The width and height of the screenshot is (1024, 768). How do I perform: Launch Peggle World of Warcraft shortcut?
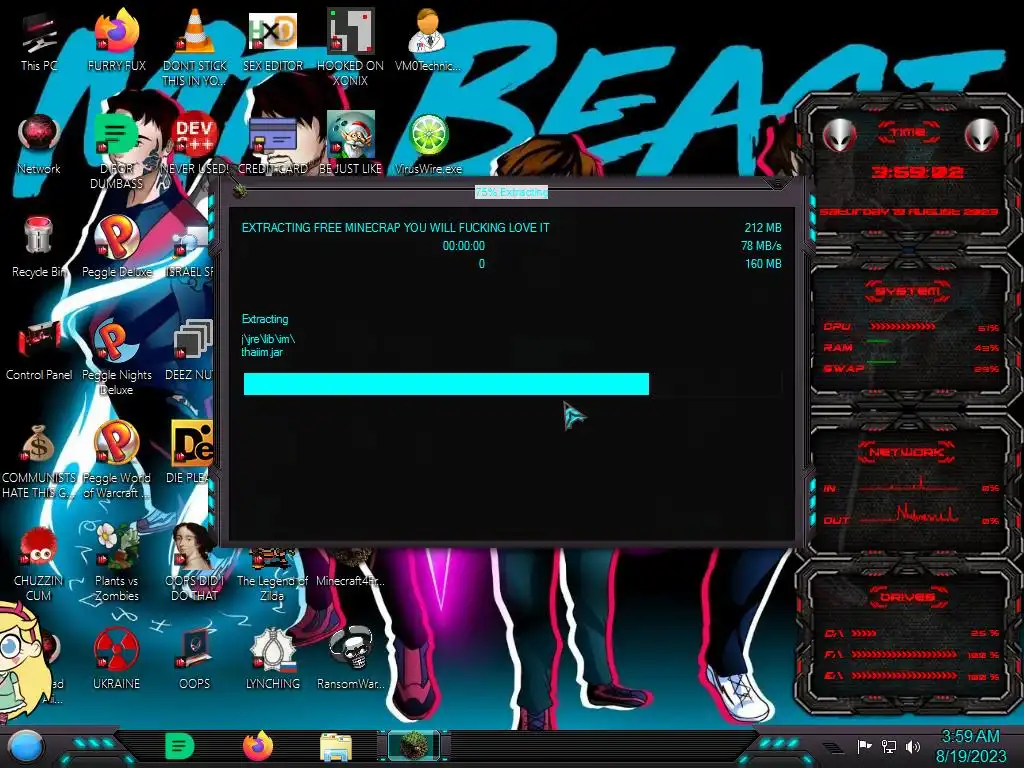(x=116, y=460)
